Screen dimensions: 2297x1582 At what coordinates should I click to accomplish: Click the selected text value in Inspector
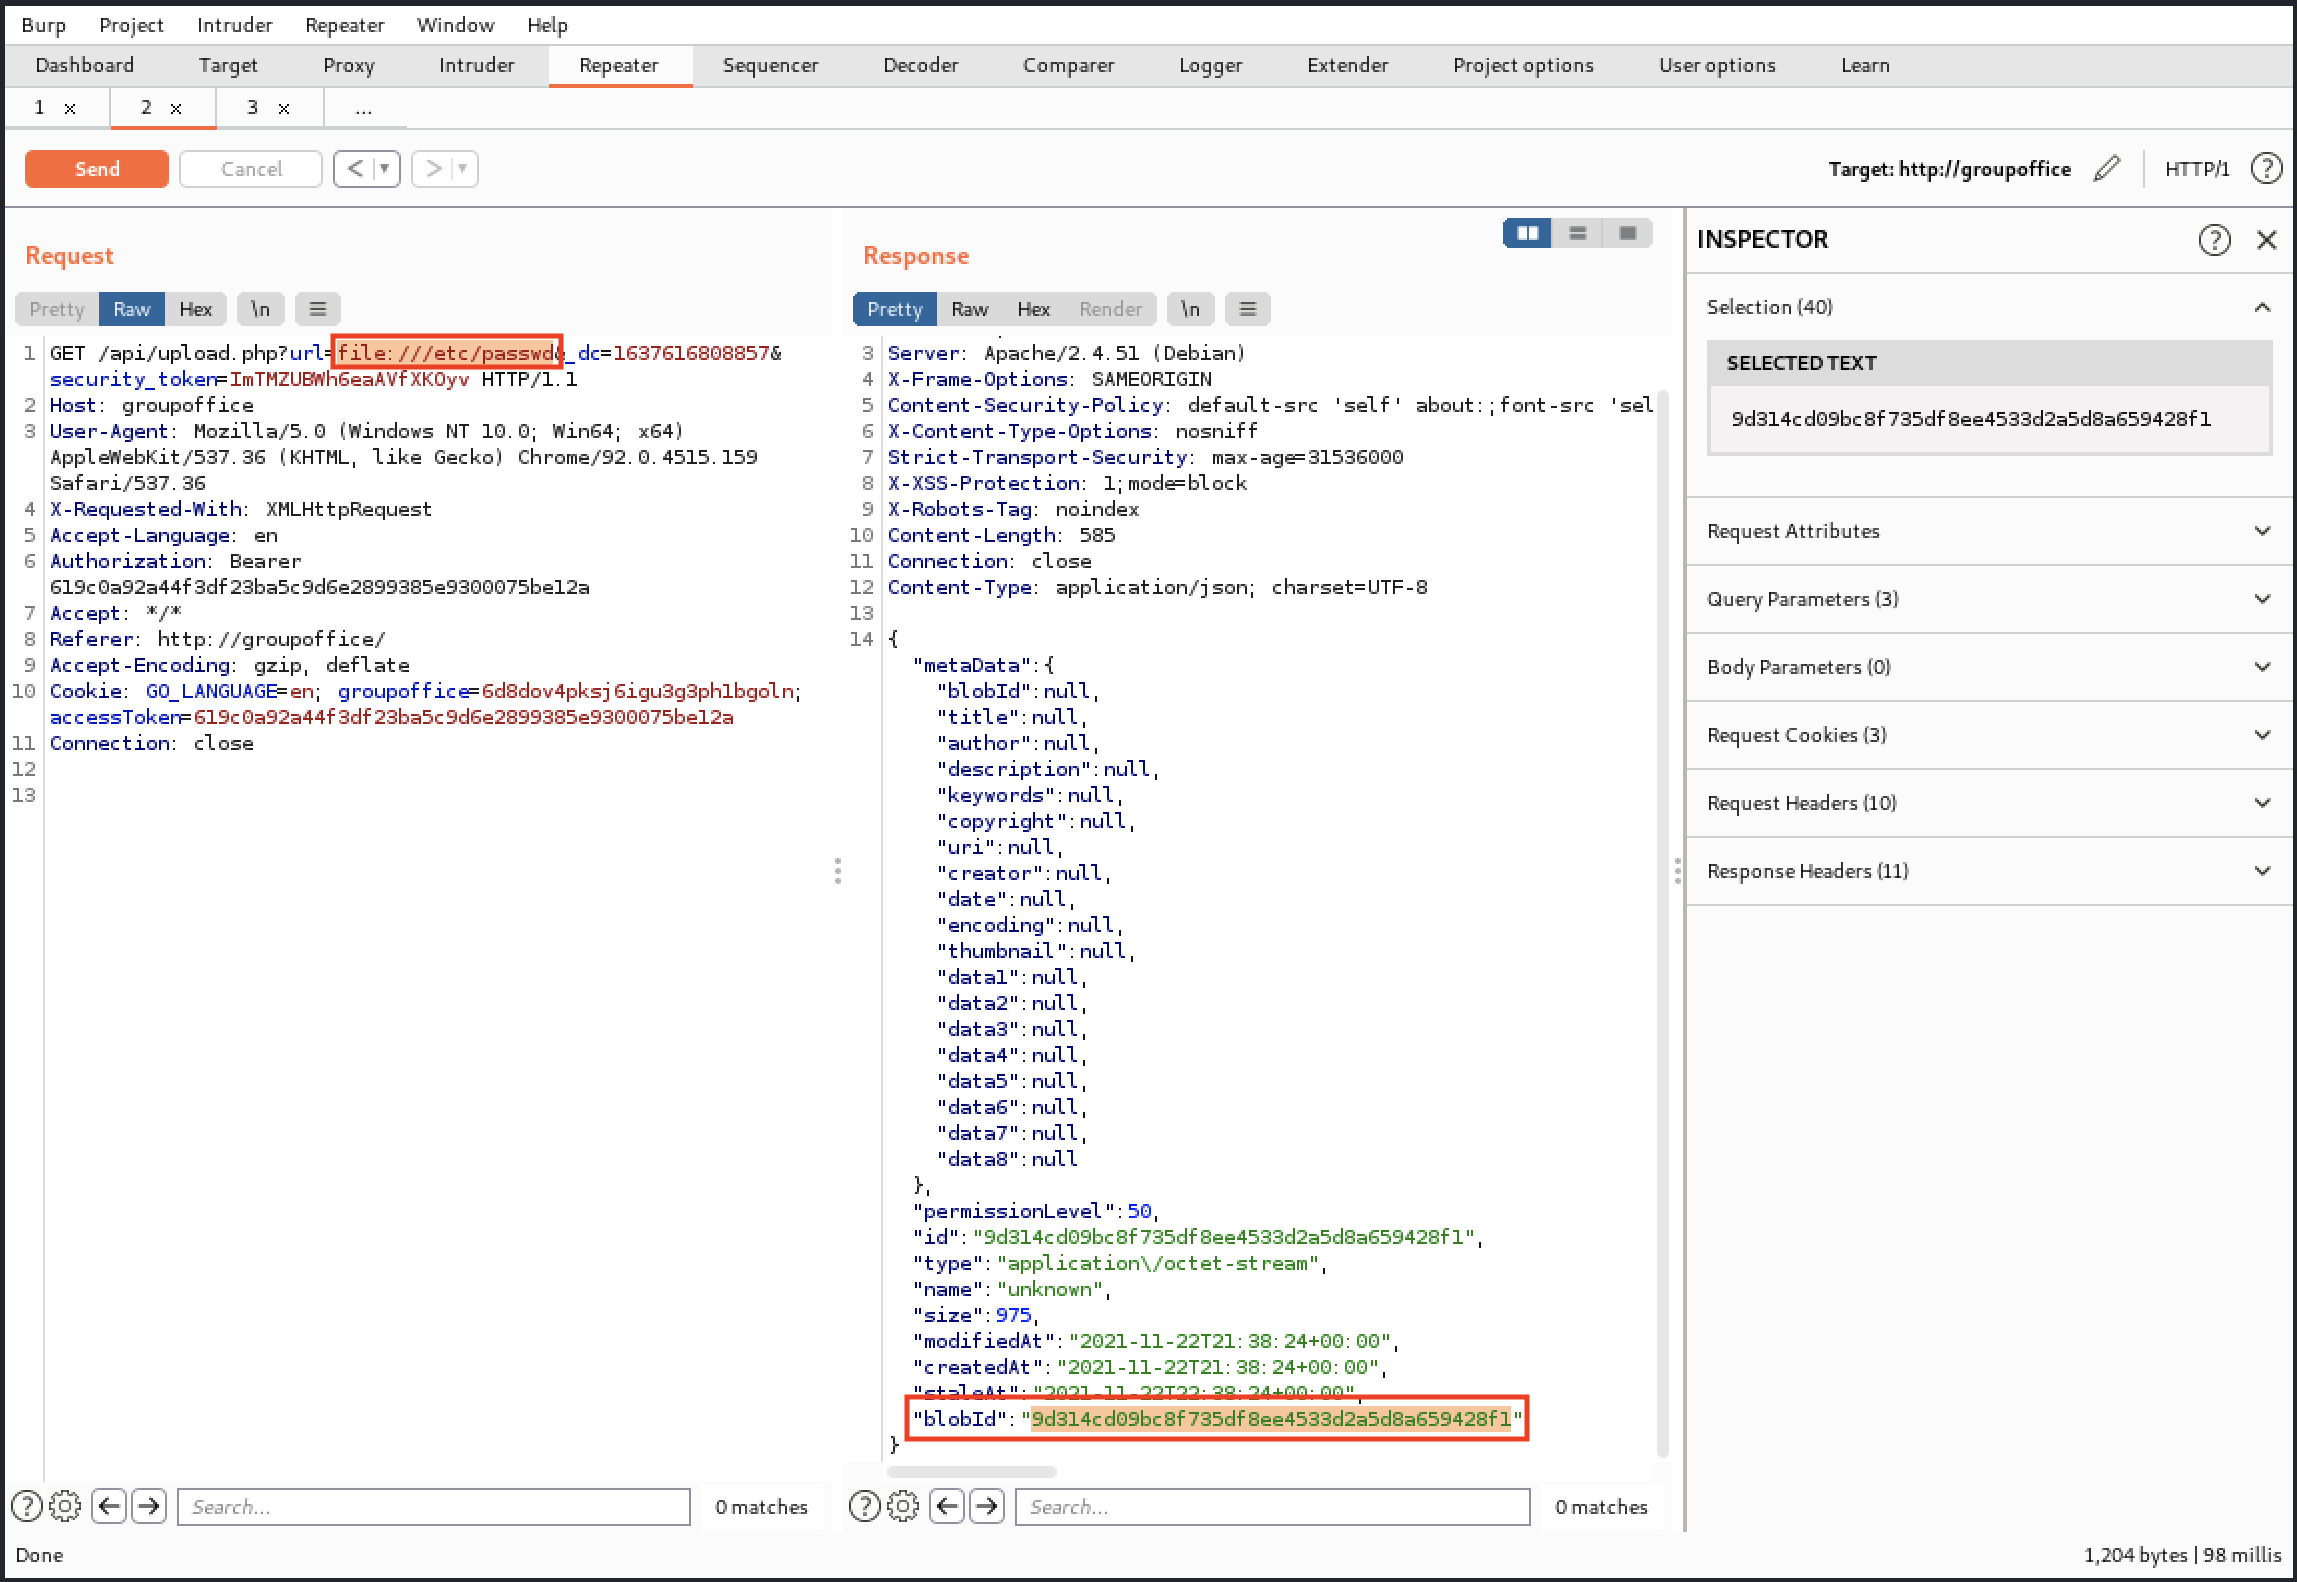[1971, 419]
